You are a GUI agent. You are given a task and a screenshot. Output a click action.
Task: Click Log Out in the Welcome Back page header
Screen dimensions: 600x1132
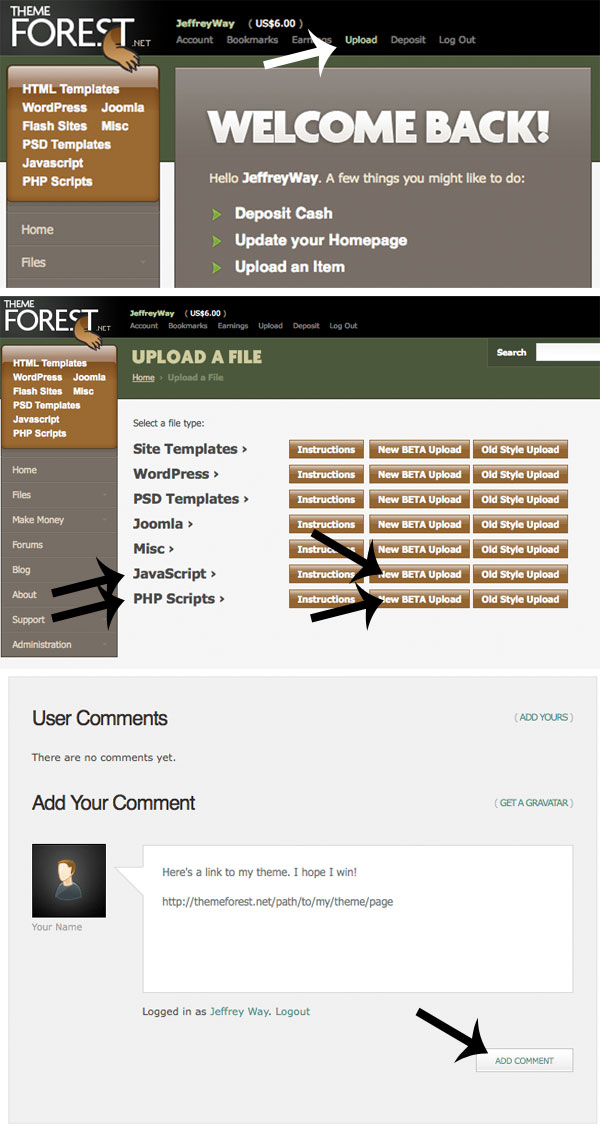pos(457,40)
